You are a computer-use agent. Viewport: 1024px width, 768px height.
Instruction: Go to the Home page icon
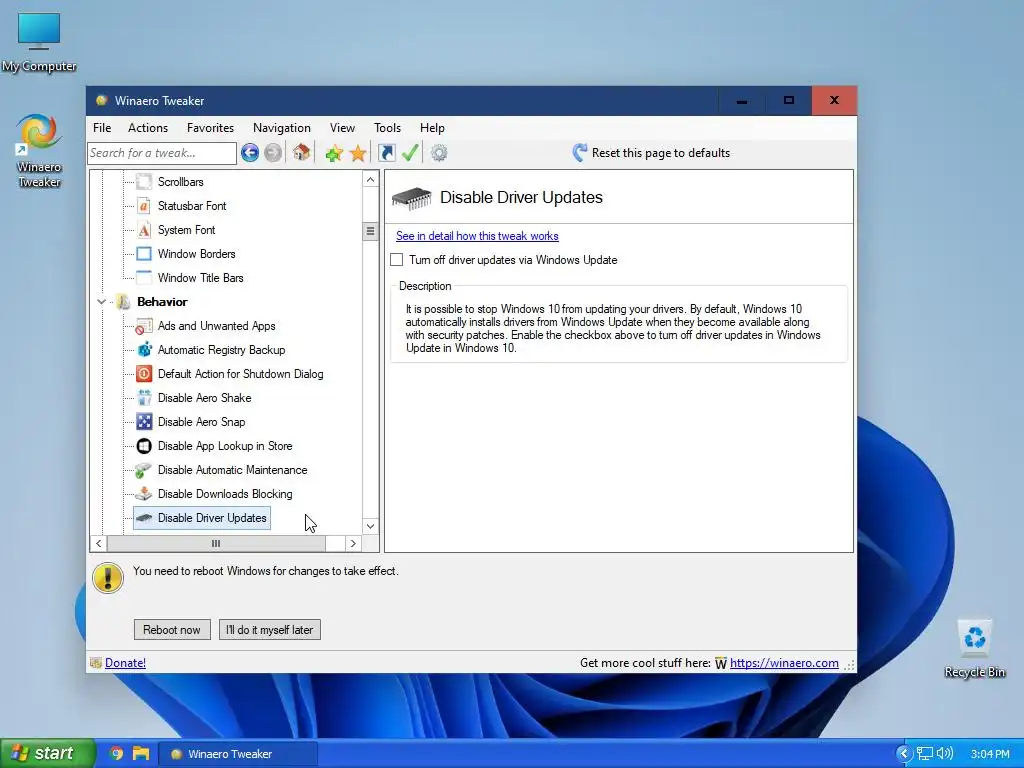tap(301, 153)
